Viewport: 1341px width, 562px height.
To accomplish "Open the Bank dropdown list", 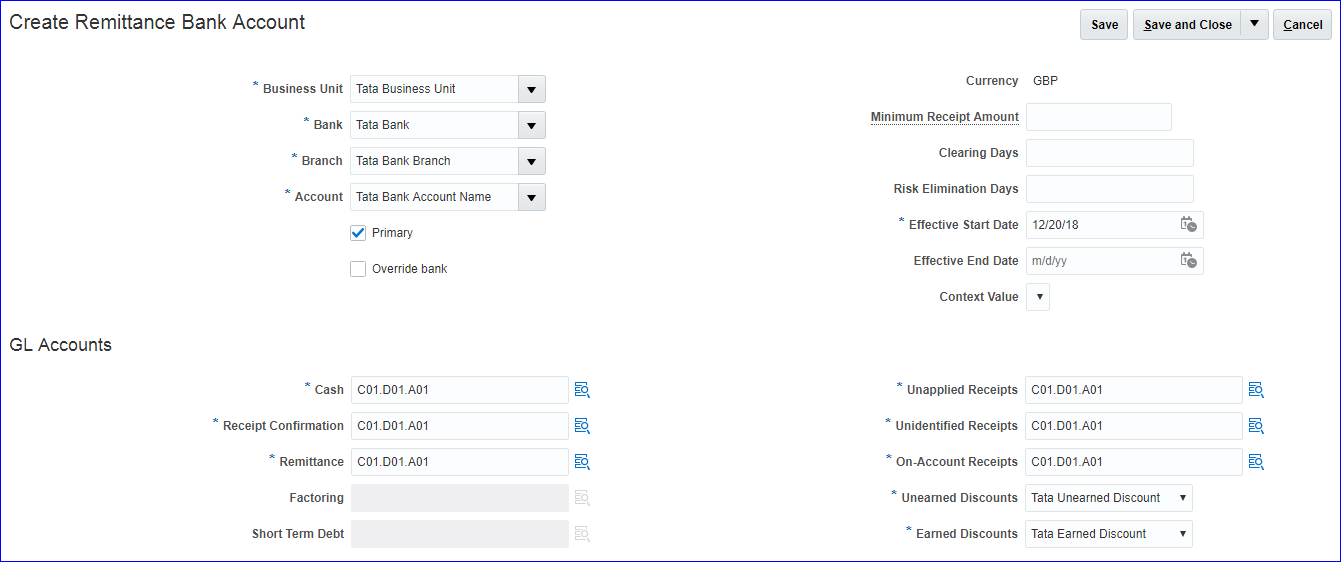I will point(531,125).
